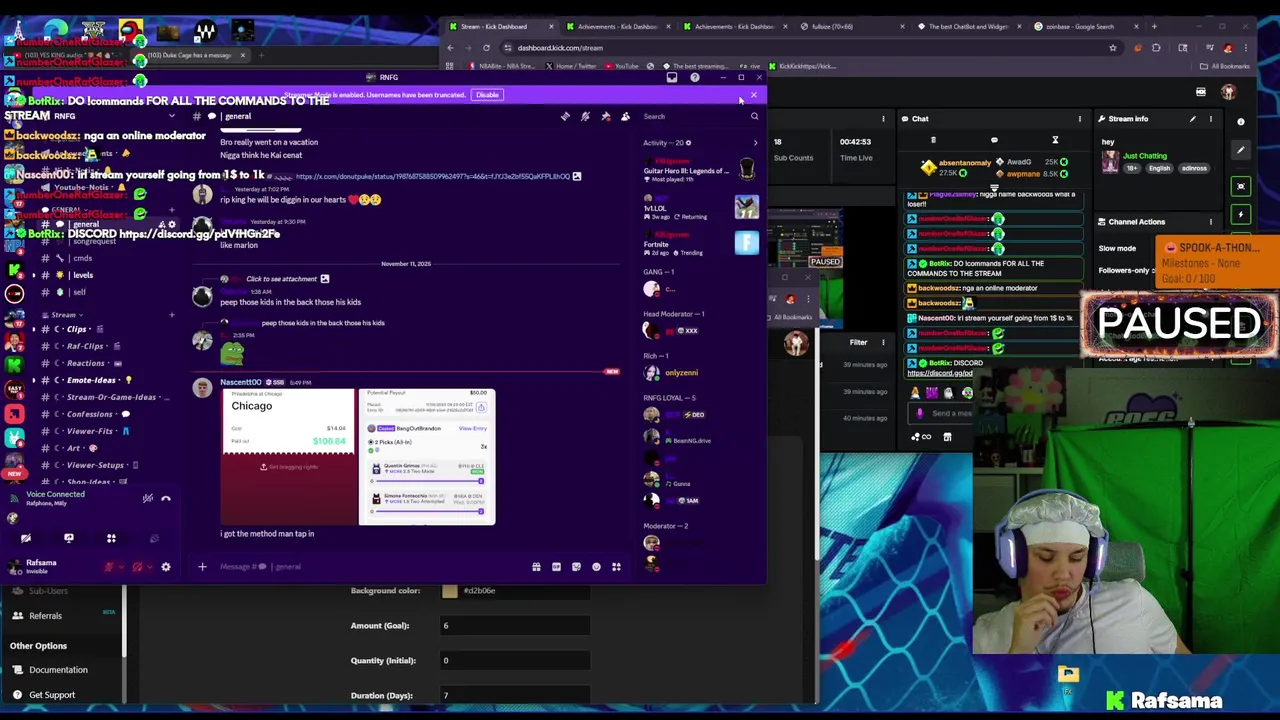Click the Background color swatch
The width and height of the screenshot is (1280, 720).
coord(450,591)
